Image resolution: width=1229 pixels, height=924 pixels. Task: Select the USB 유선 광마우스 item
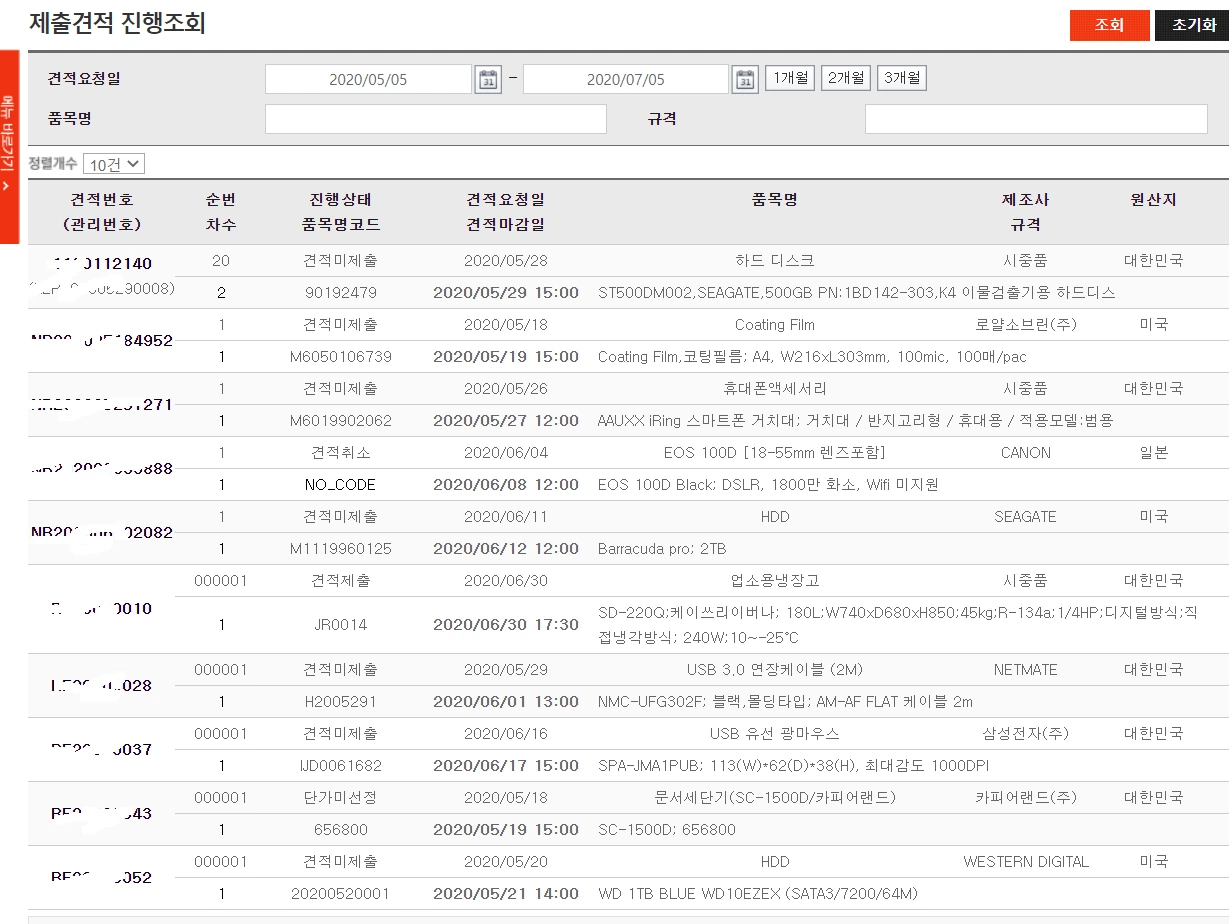tap(774, 734)
